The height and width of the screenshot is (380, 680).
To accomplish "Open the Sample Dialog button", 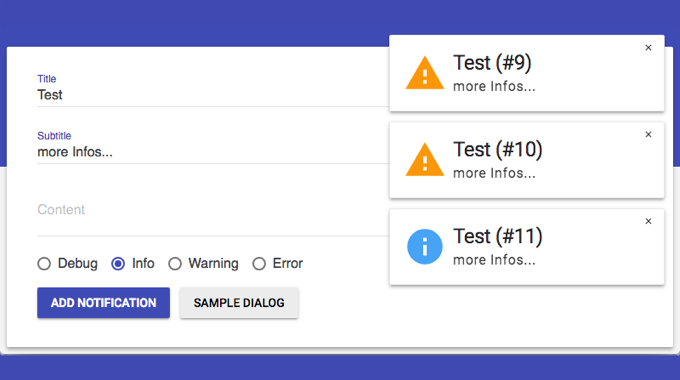I will pos(239,303).
